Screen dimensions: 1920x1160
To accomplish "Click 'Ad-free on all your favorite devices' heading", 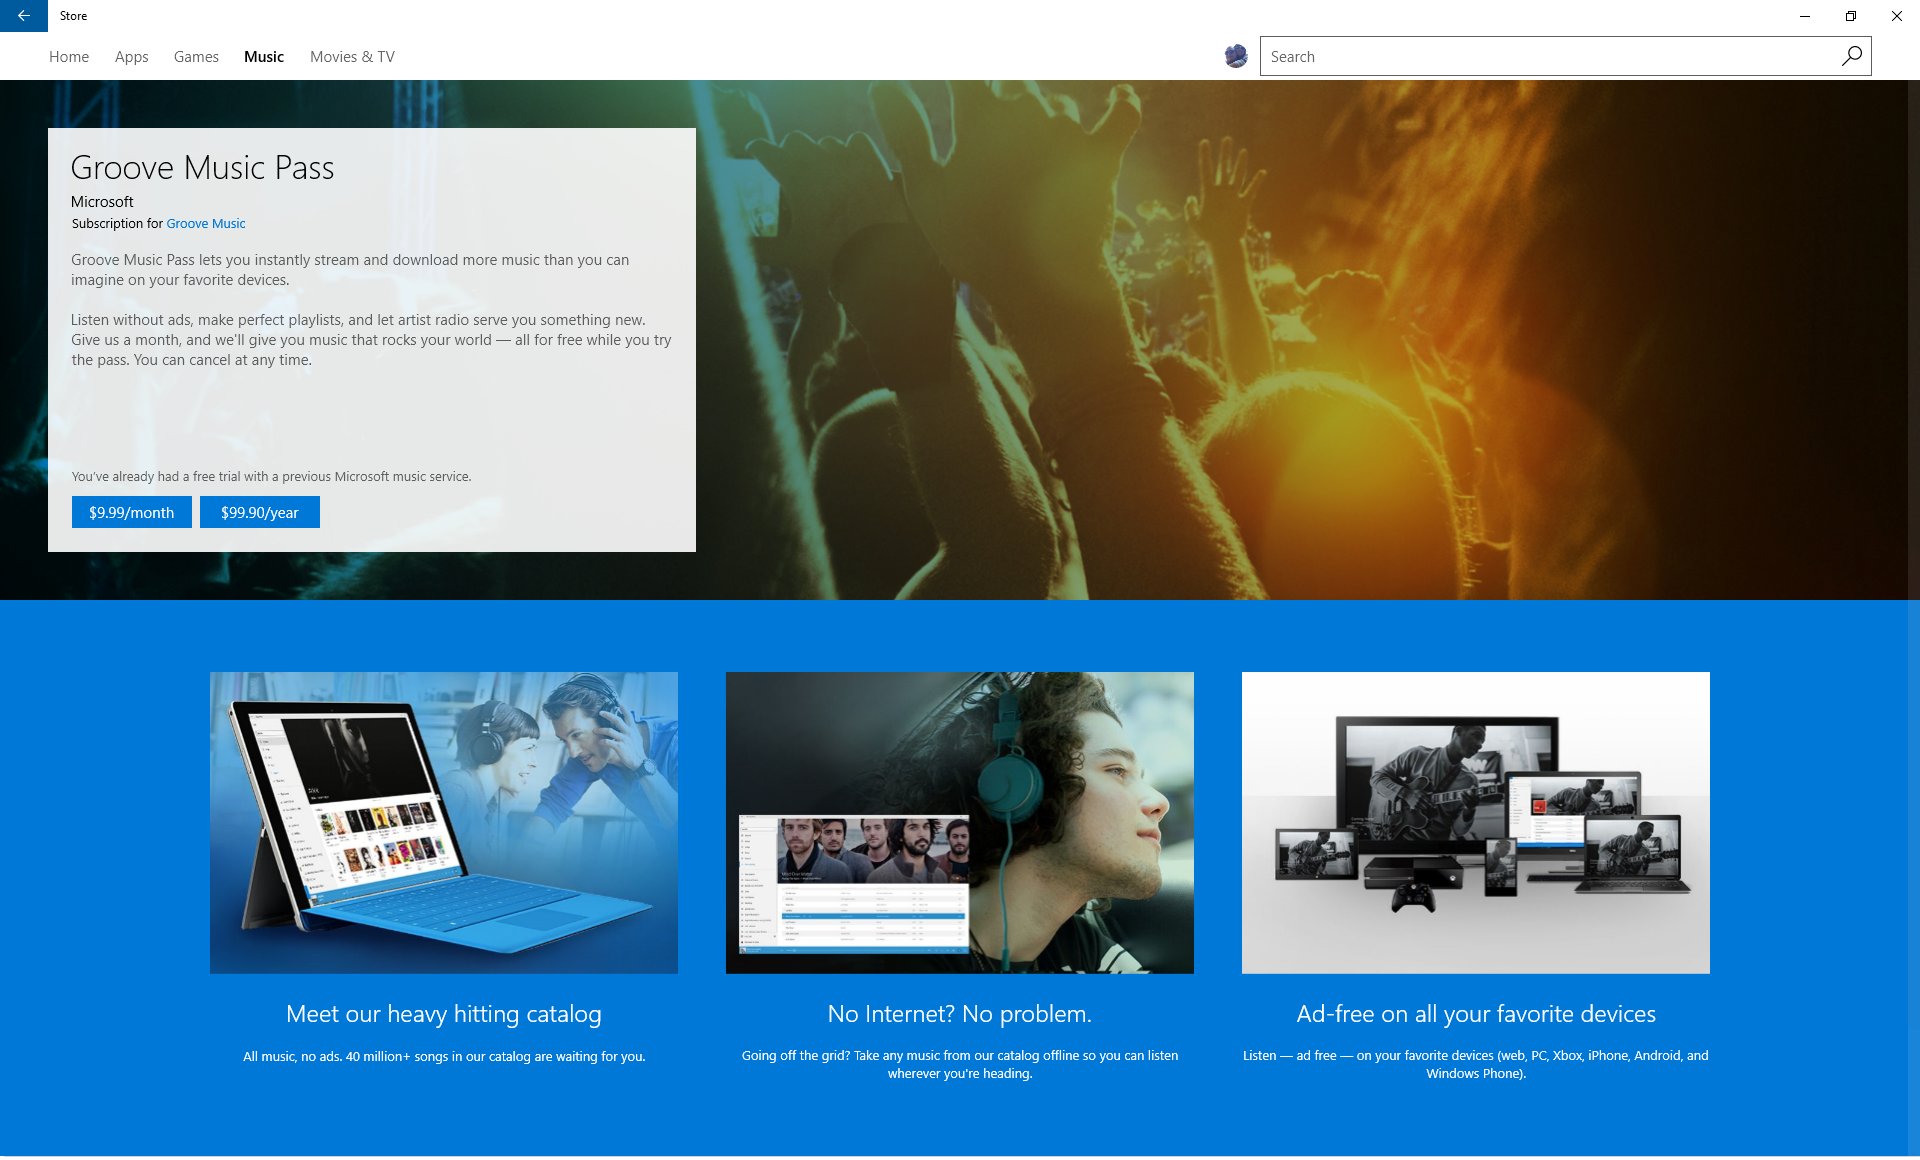I will [1476, 1014].
